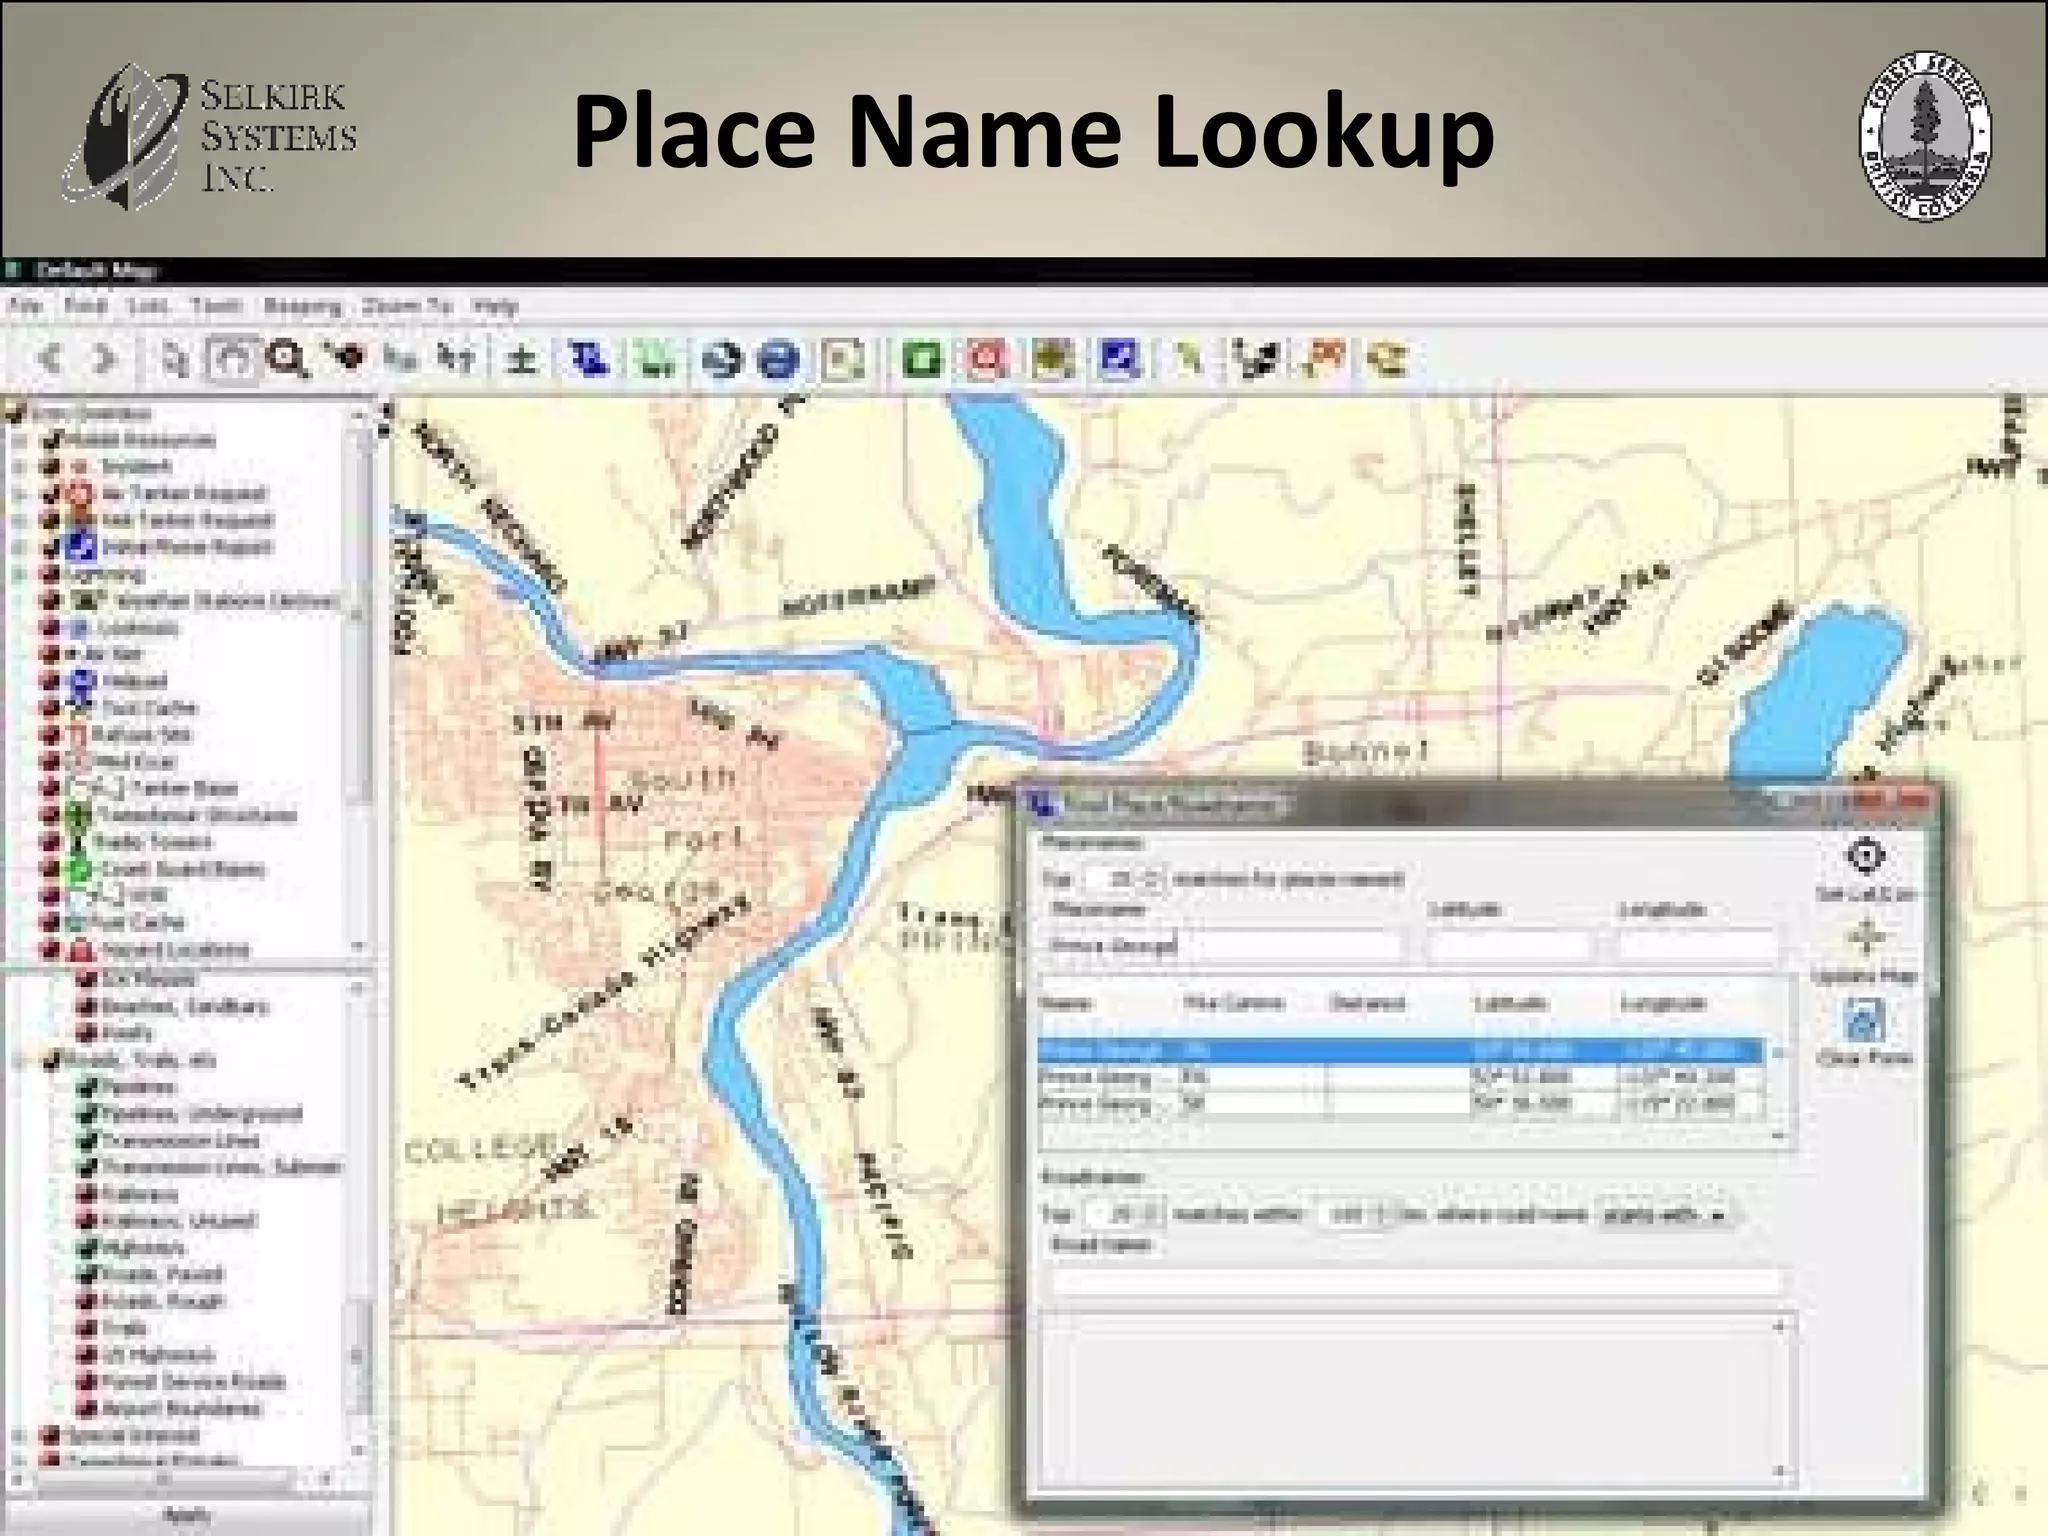Toggle the Highways layer checkbox
Viewport: 2048px width, 1536px height.
86,1247
